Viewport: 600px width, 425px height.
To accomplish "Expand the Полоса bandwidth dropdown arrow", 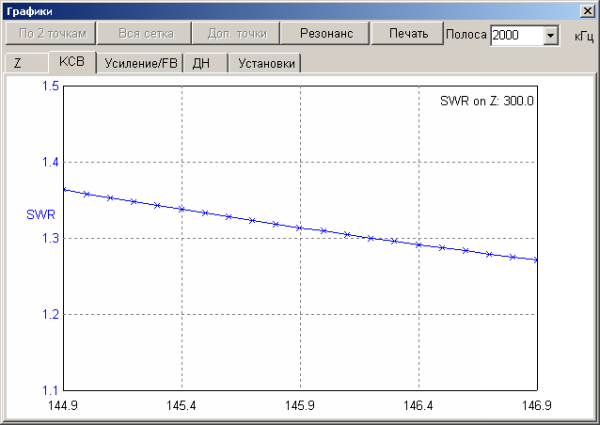I will point(550,35).
